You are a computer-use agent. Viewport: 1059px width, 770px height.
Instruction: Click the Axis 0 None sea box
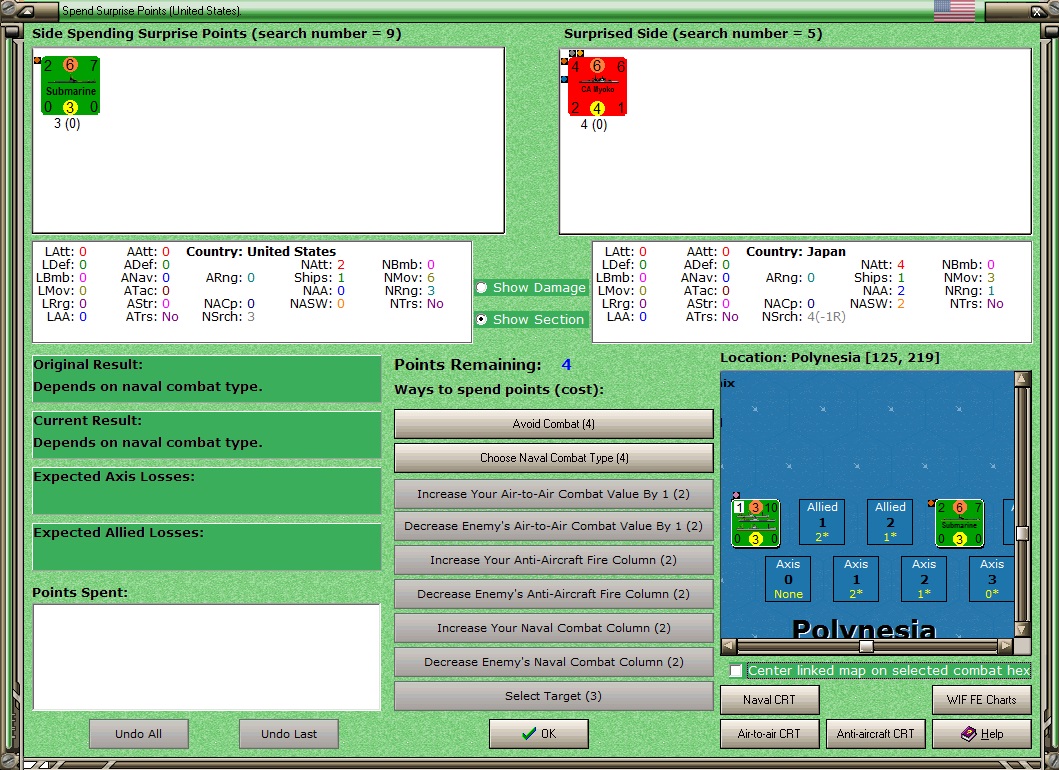point(788,579)
